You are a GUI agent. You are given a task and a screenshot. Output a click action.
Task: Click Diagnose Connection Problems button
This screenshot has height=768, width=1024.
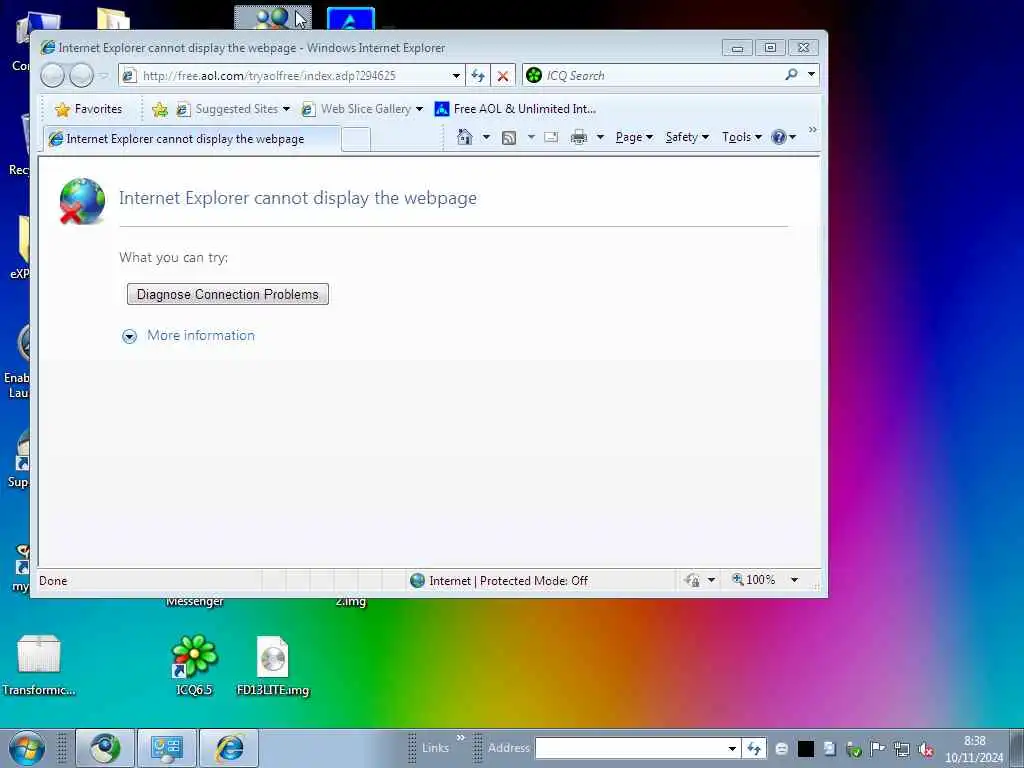tap(228, 294)
